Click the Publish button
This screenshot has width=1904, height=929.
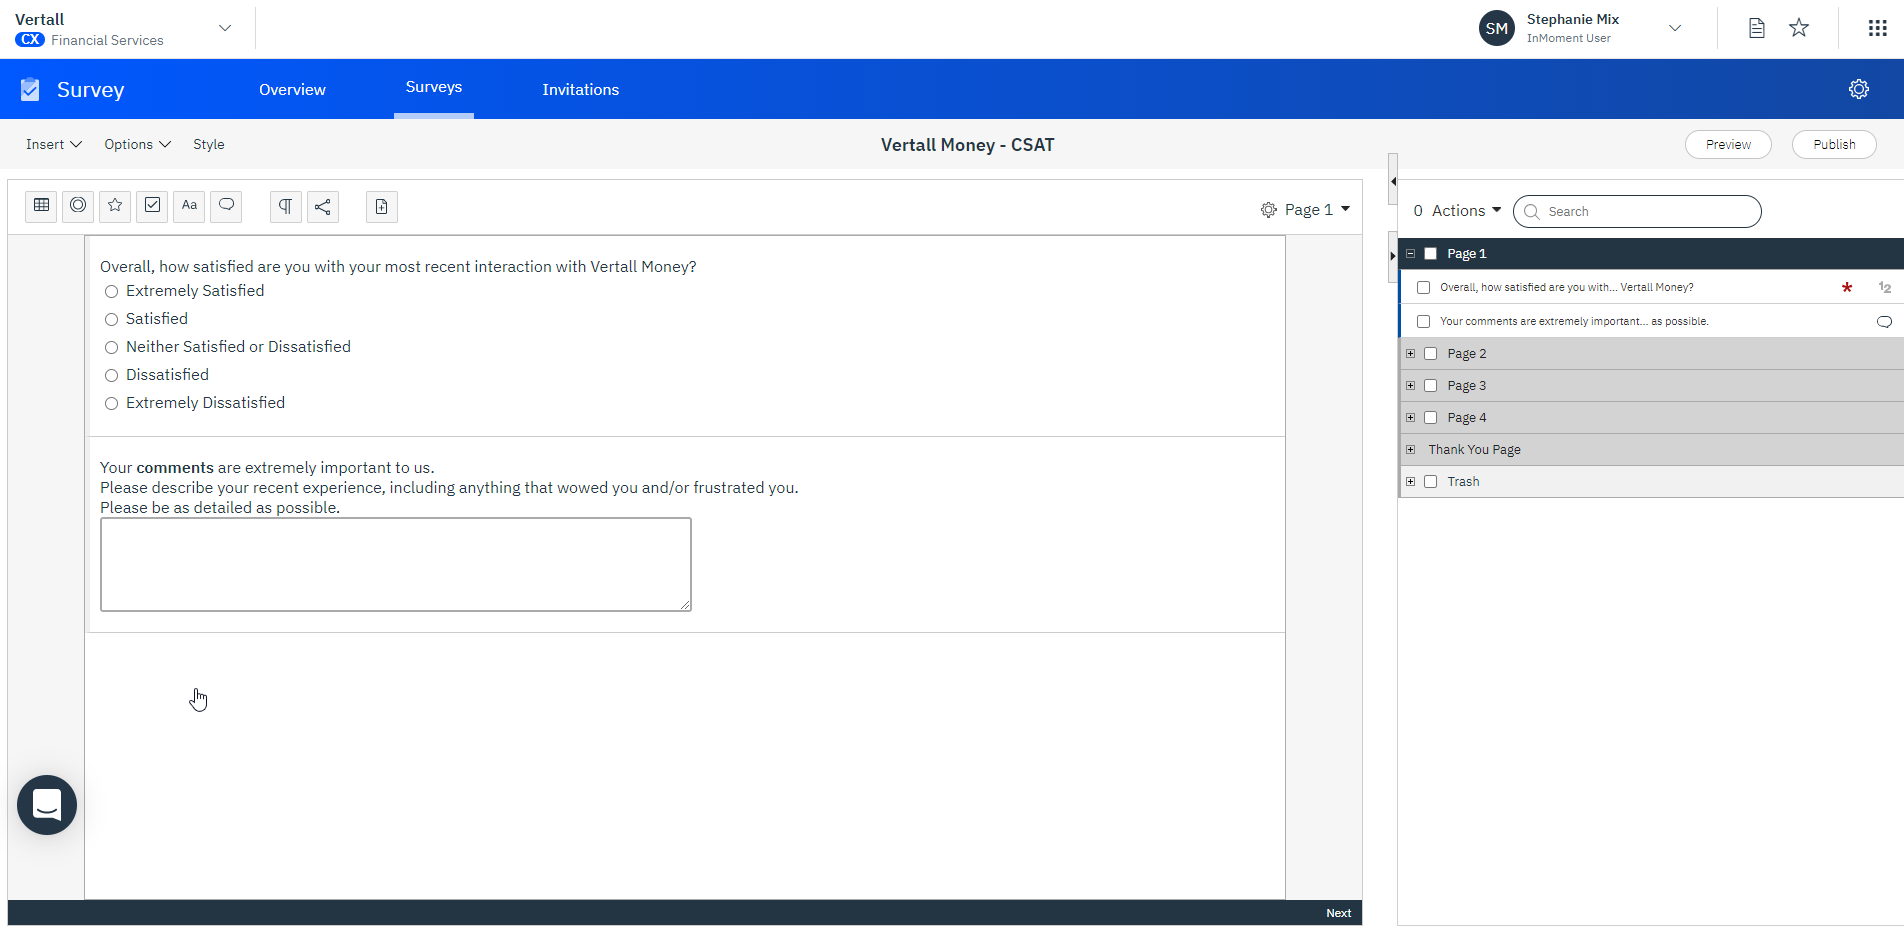1834,145
